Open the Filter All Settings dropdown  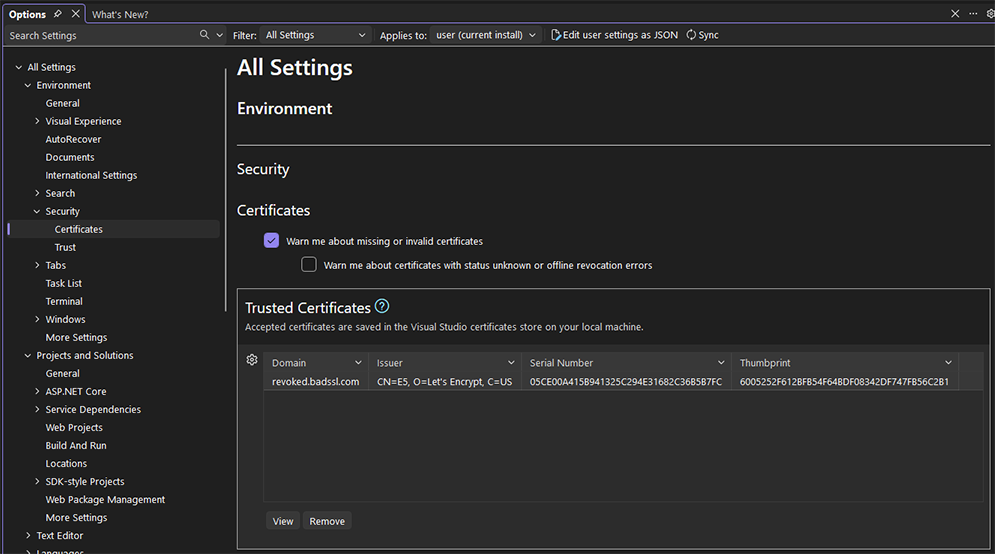[x=316, y=35]
